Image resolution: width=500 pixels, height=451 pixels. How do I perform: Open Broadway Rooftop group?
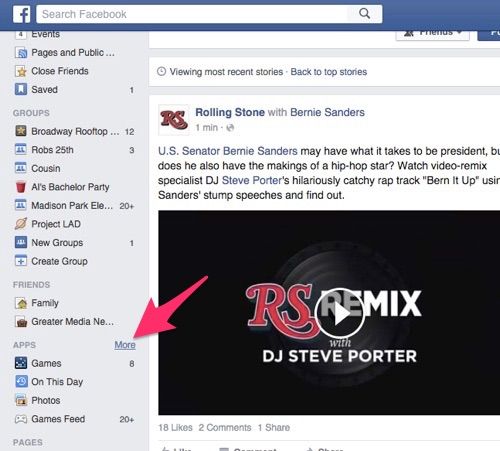click(75, 131)
